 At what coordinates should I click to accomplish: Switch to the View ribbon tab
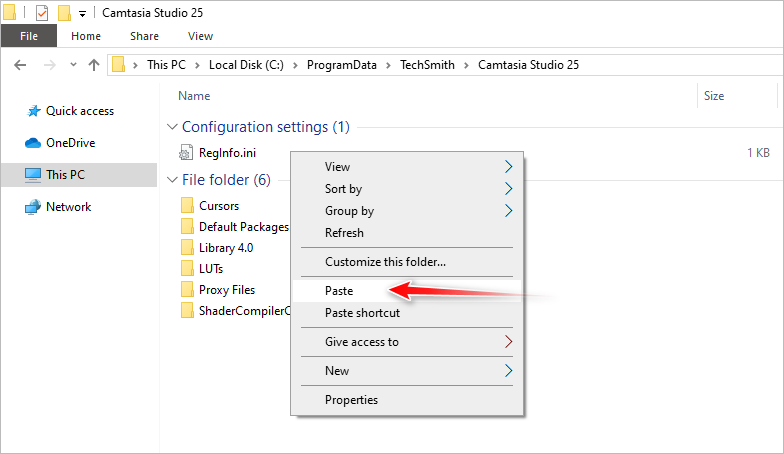click(200, 36)
